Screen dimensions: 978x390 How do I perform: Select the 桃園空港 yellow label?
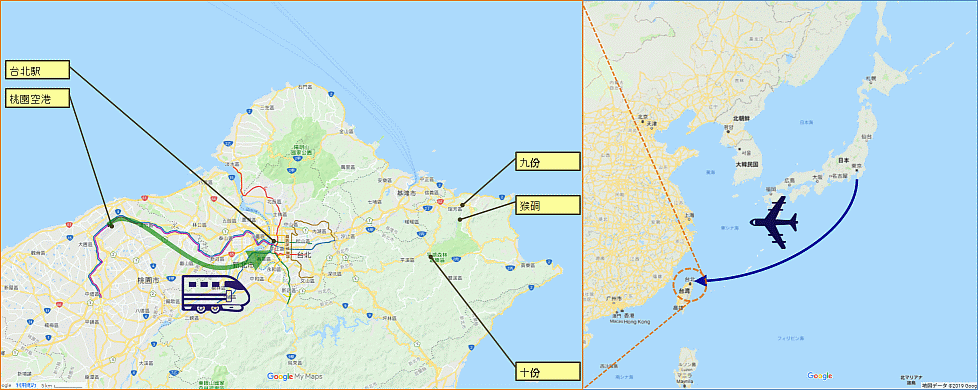[36, 97]
